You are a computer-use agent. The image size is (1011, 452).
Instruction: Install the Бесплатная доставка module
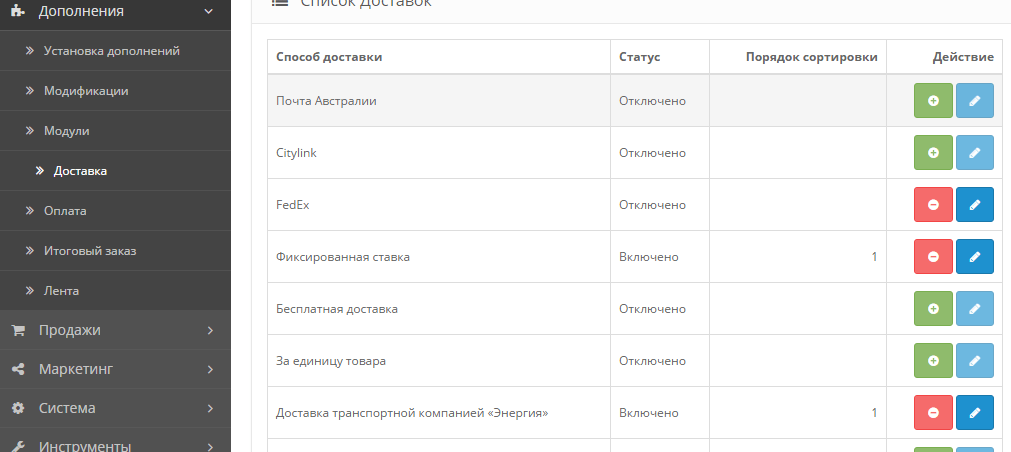point(933,309)
